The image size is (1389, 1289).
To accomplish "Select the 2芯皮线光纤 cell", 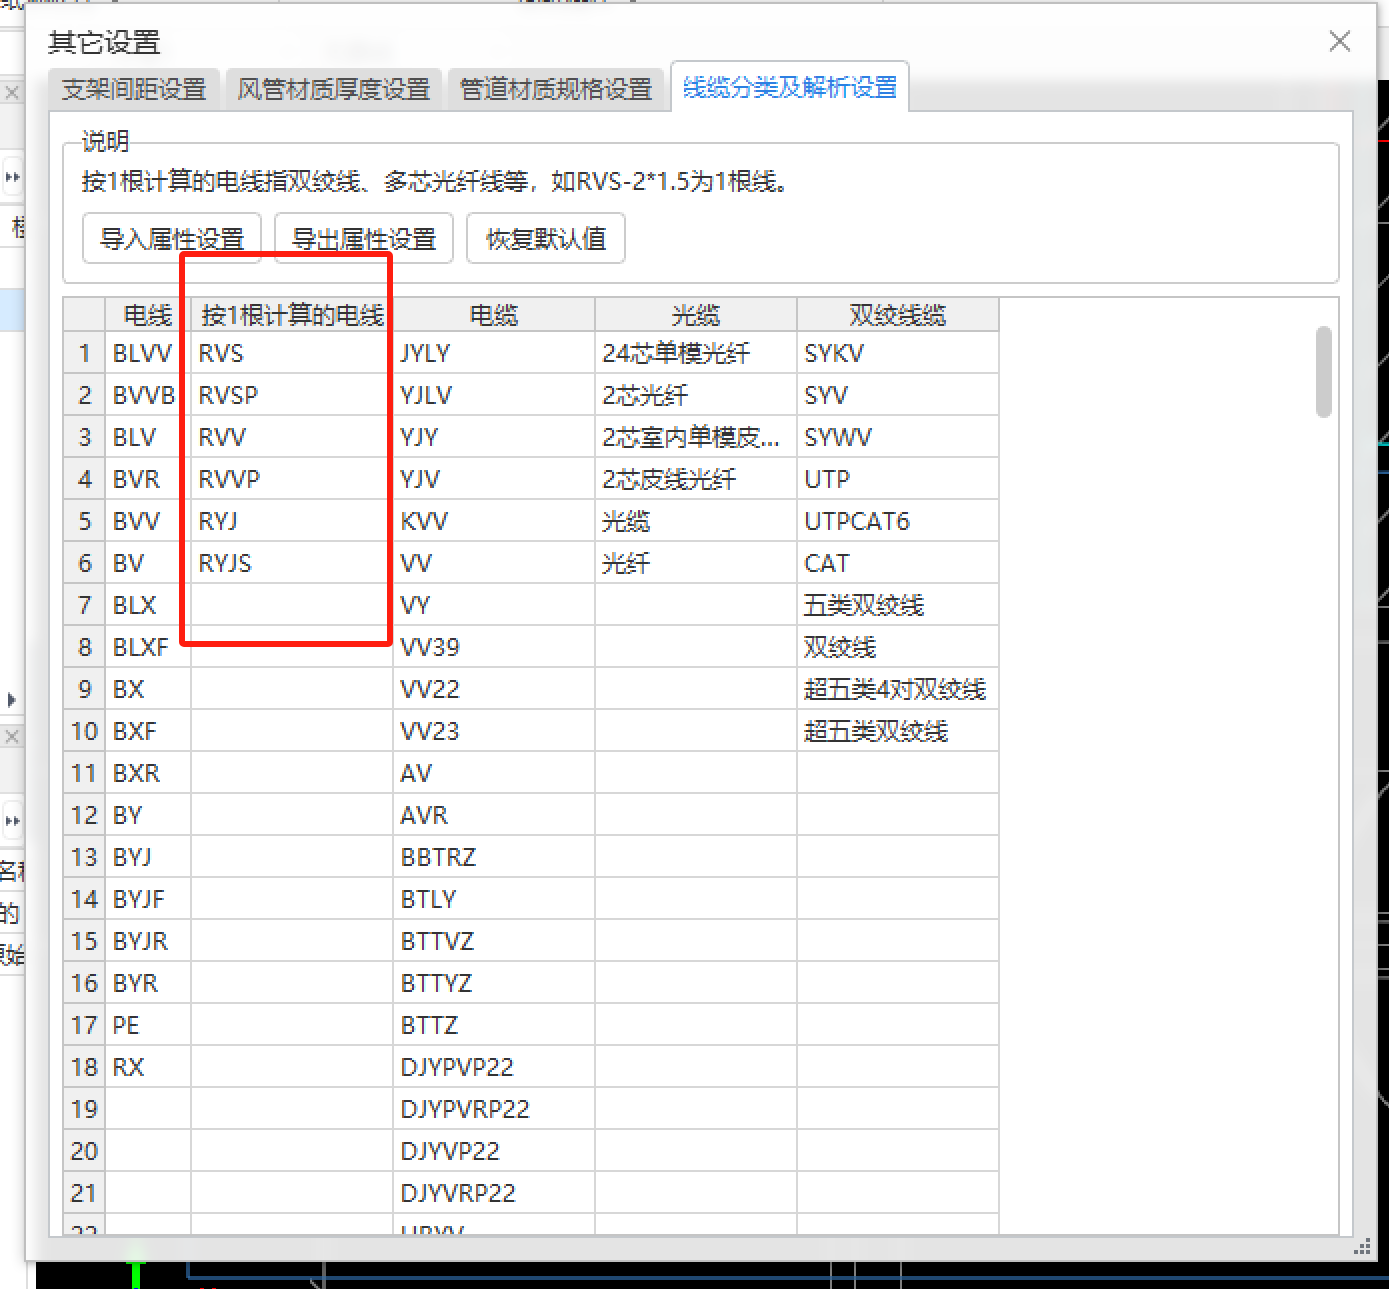I will tap(696, 479).
